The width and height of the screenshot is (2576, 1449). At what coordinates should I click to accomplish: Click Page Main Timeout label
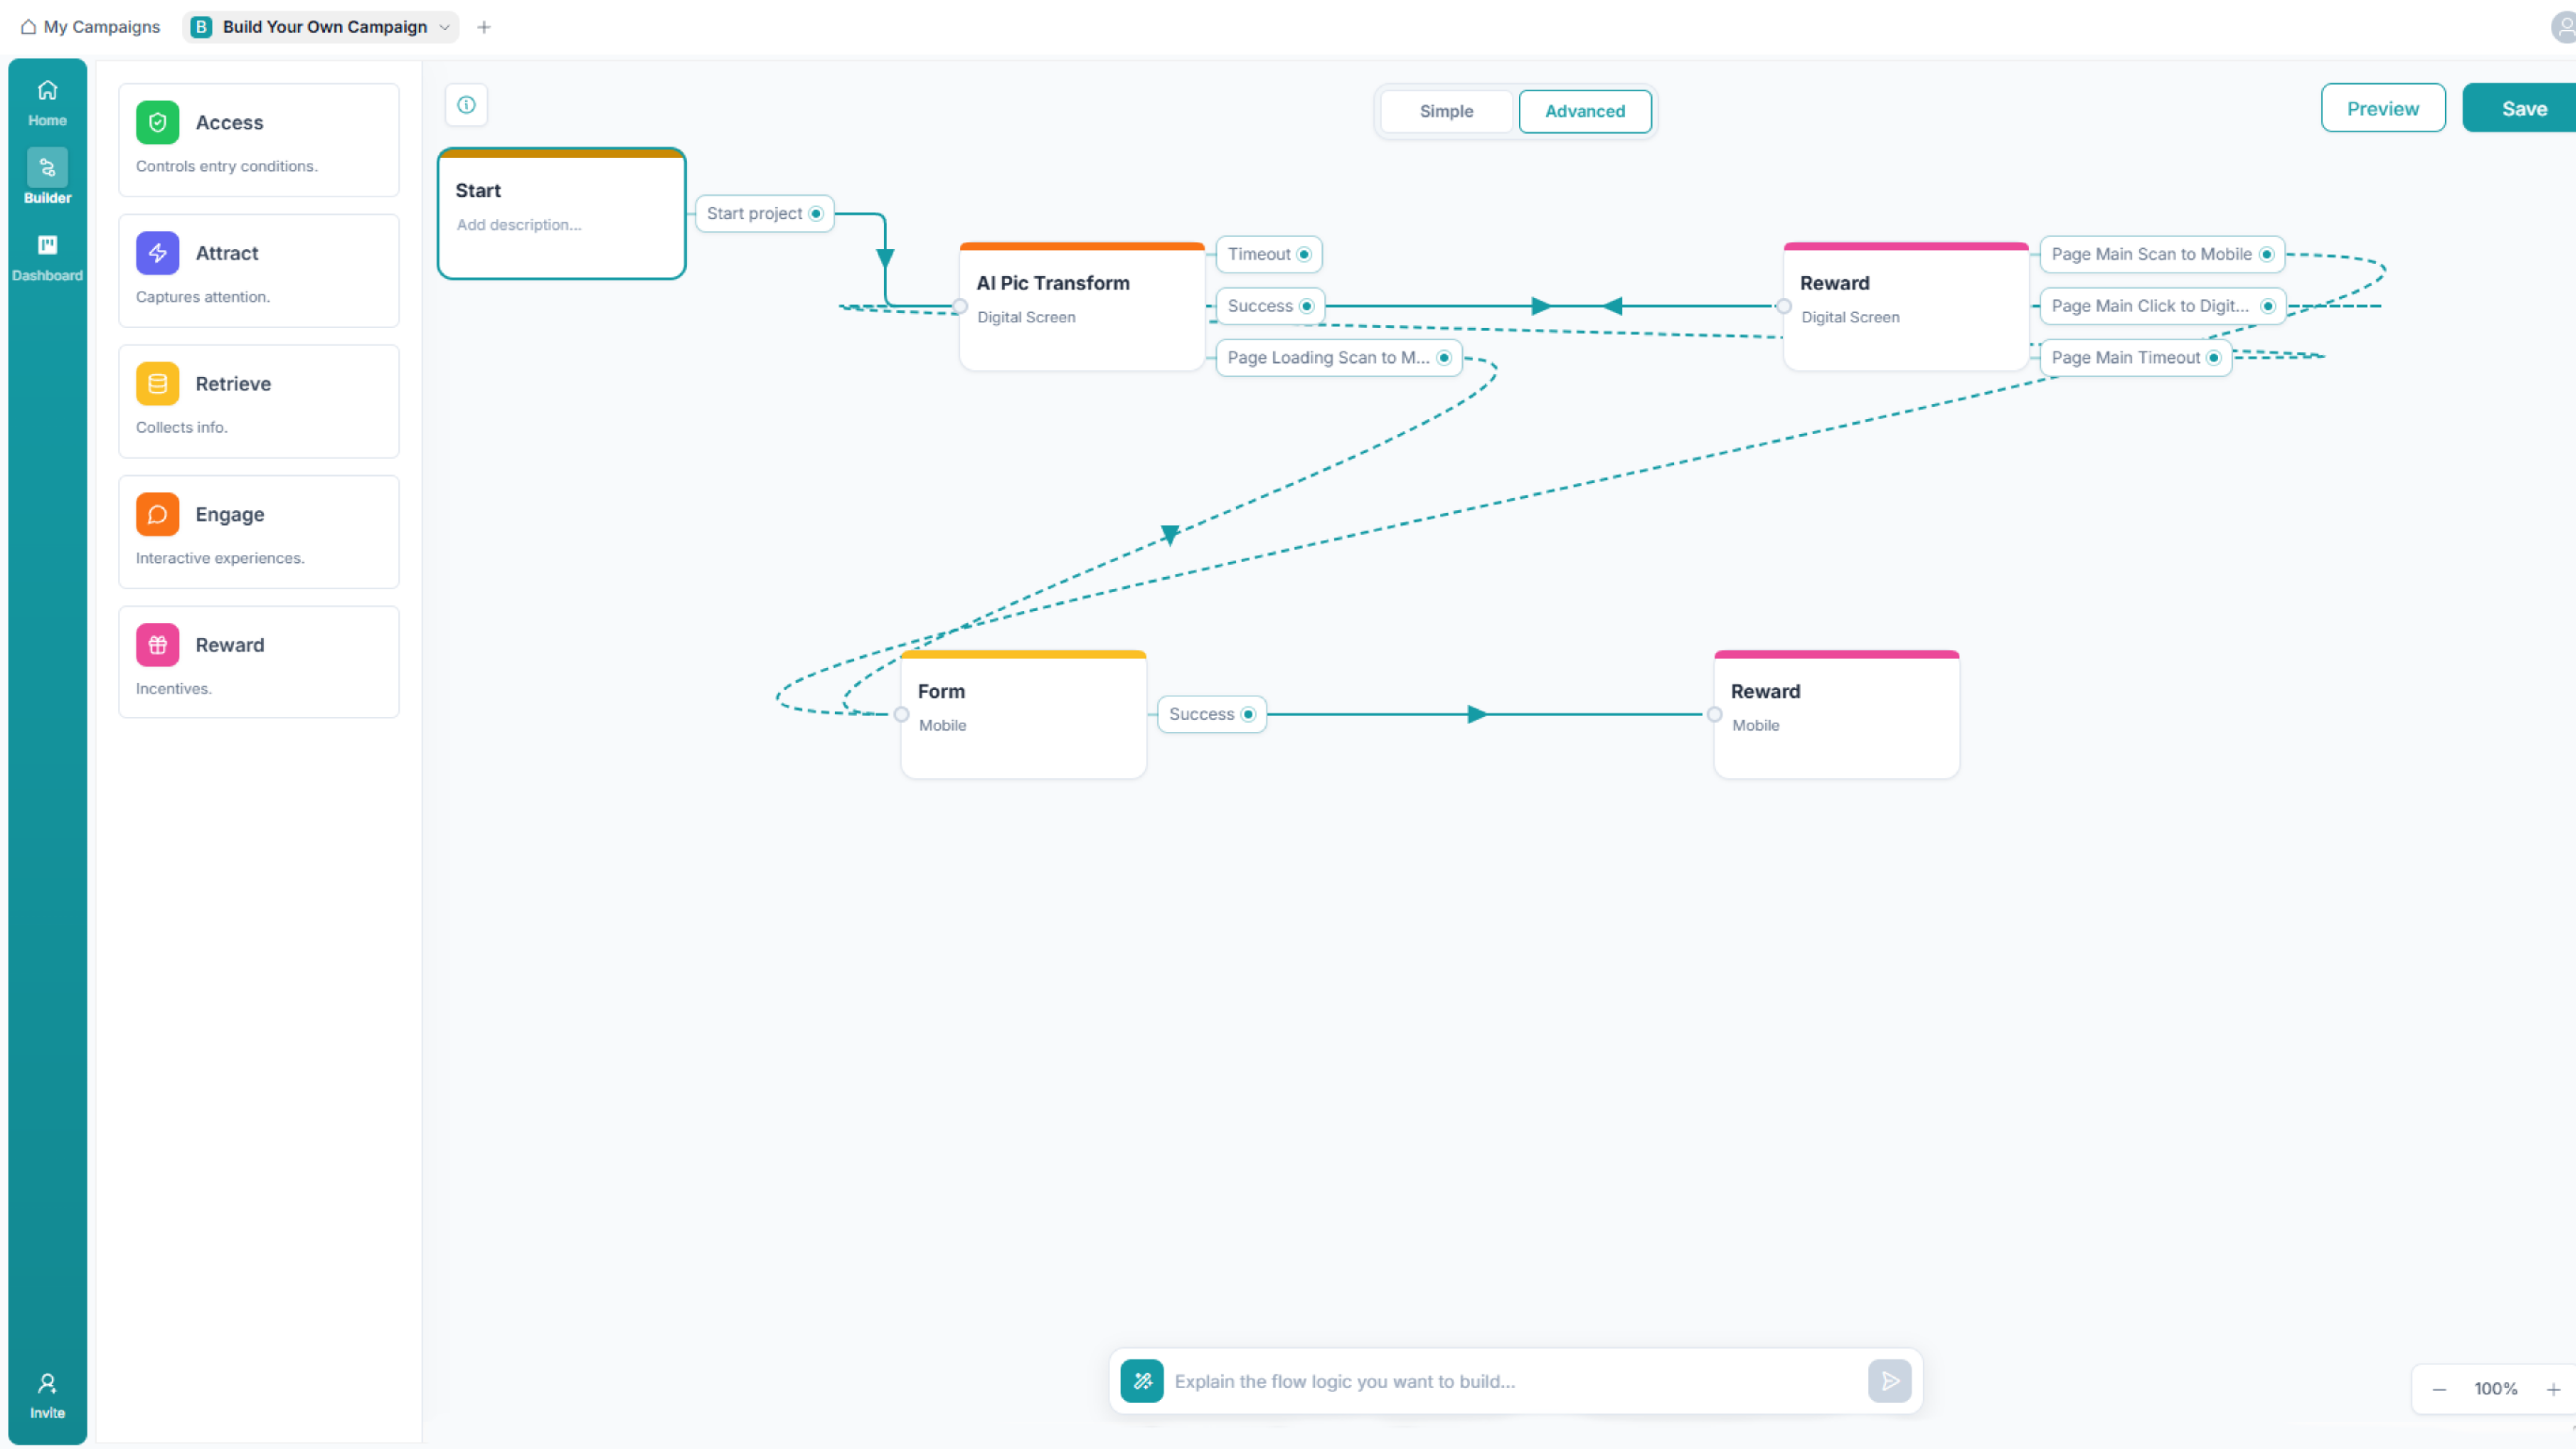point(2126,358)
